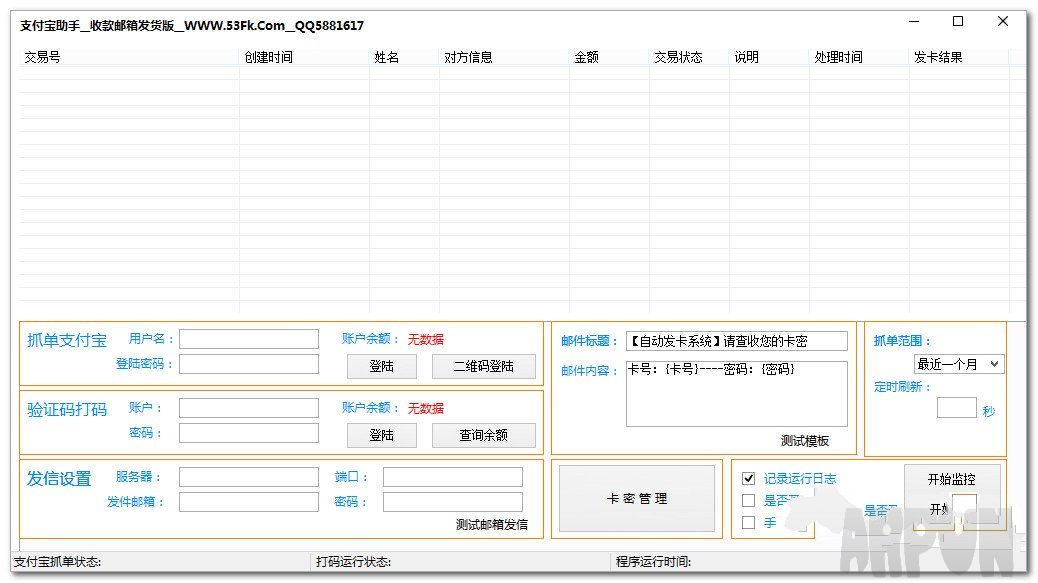Click the 创建时间 column header
Image resolution: width=1038 pixels, height=583 pixels.
pos(268,58)
